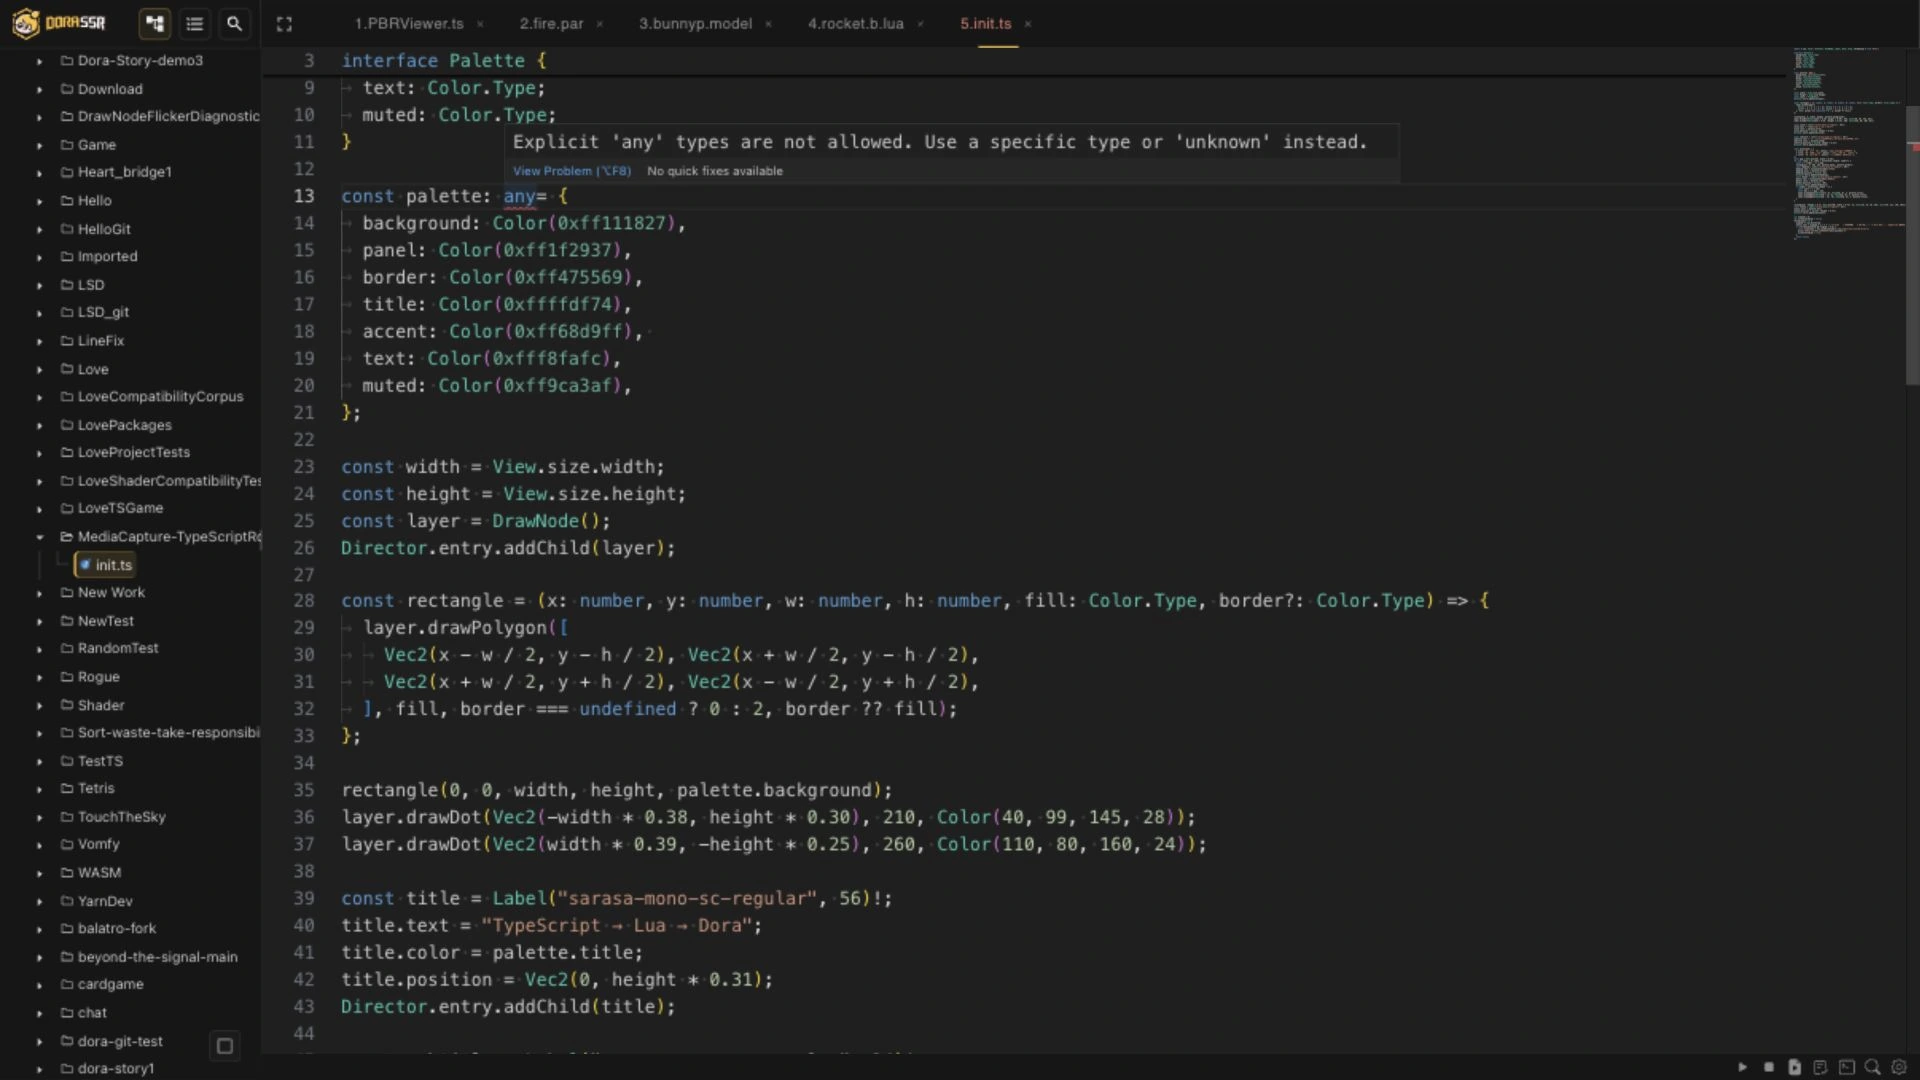
Task: Expand the WASM folder arrow
Action: [x=39, y=873]
